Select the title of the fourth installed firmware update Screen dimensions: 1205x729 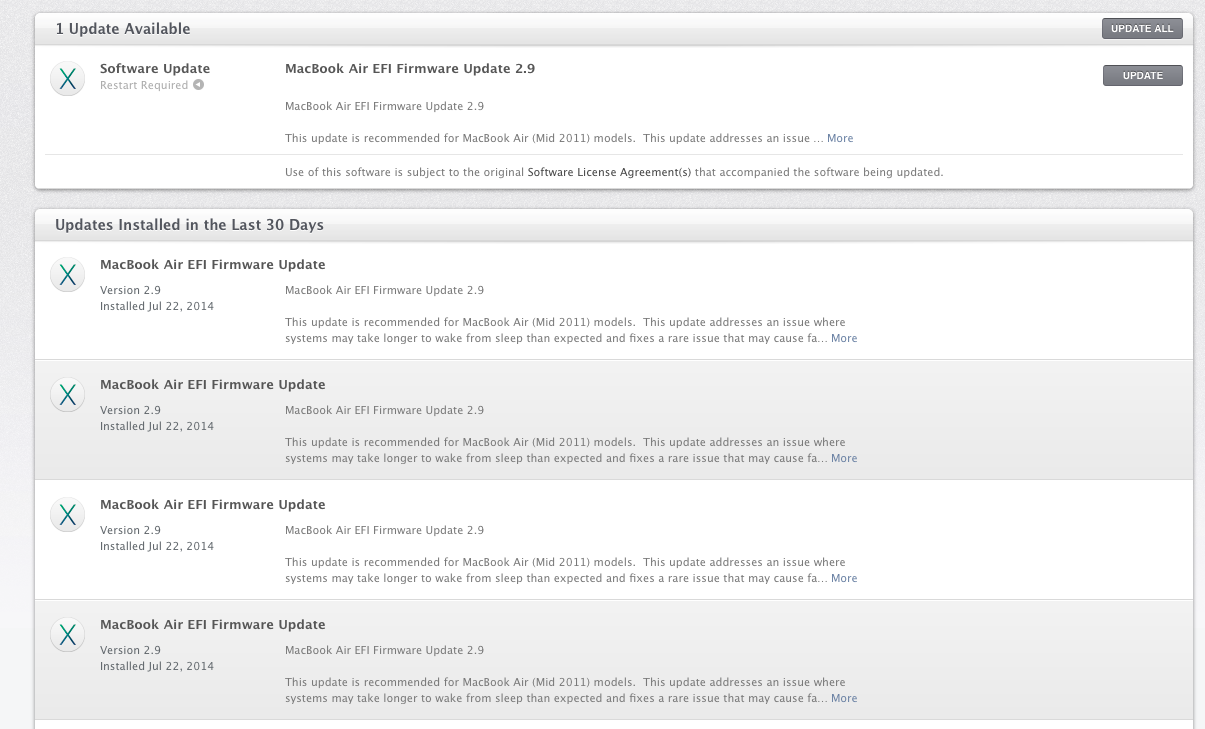(x=213, y=625)
